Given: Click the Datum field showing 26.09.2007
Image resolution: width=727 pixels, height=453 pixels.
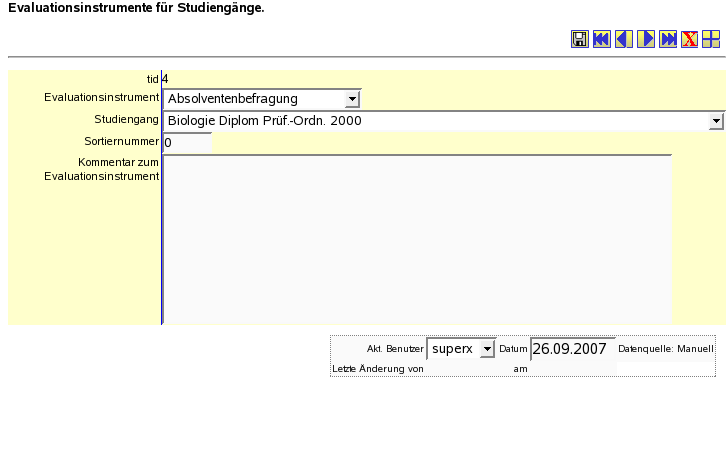Looking at the screenshot, I should [571, 349].
